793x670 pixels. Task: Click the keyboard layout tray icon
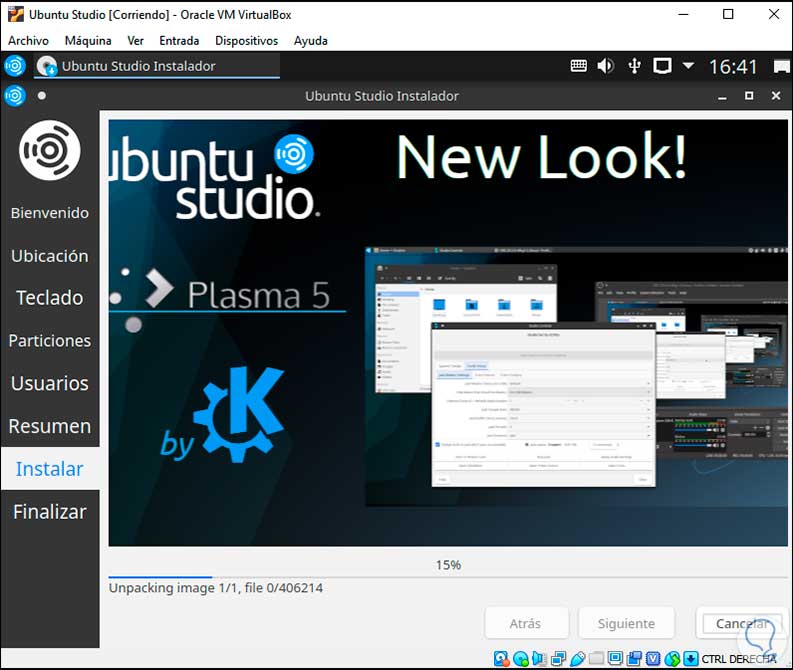(579, 66)
